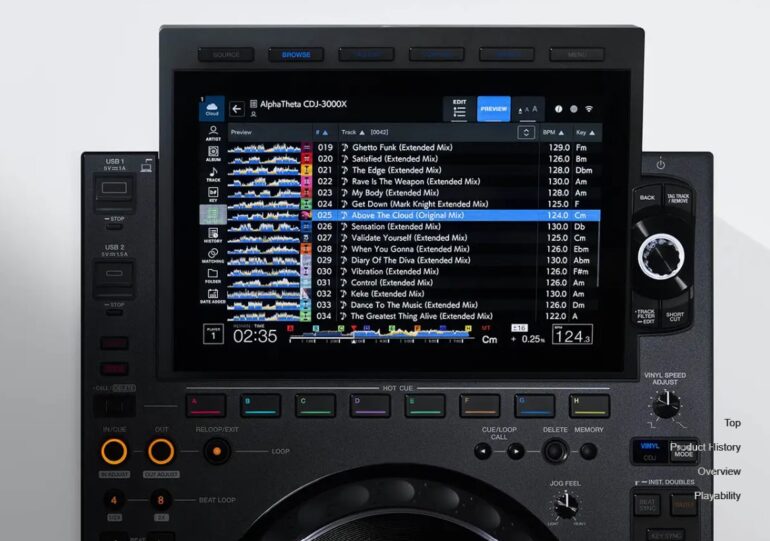Open the Folder browse icon
Screen dimensions: 770x541
[213, 275]
